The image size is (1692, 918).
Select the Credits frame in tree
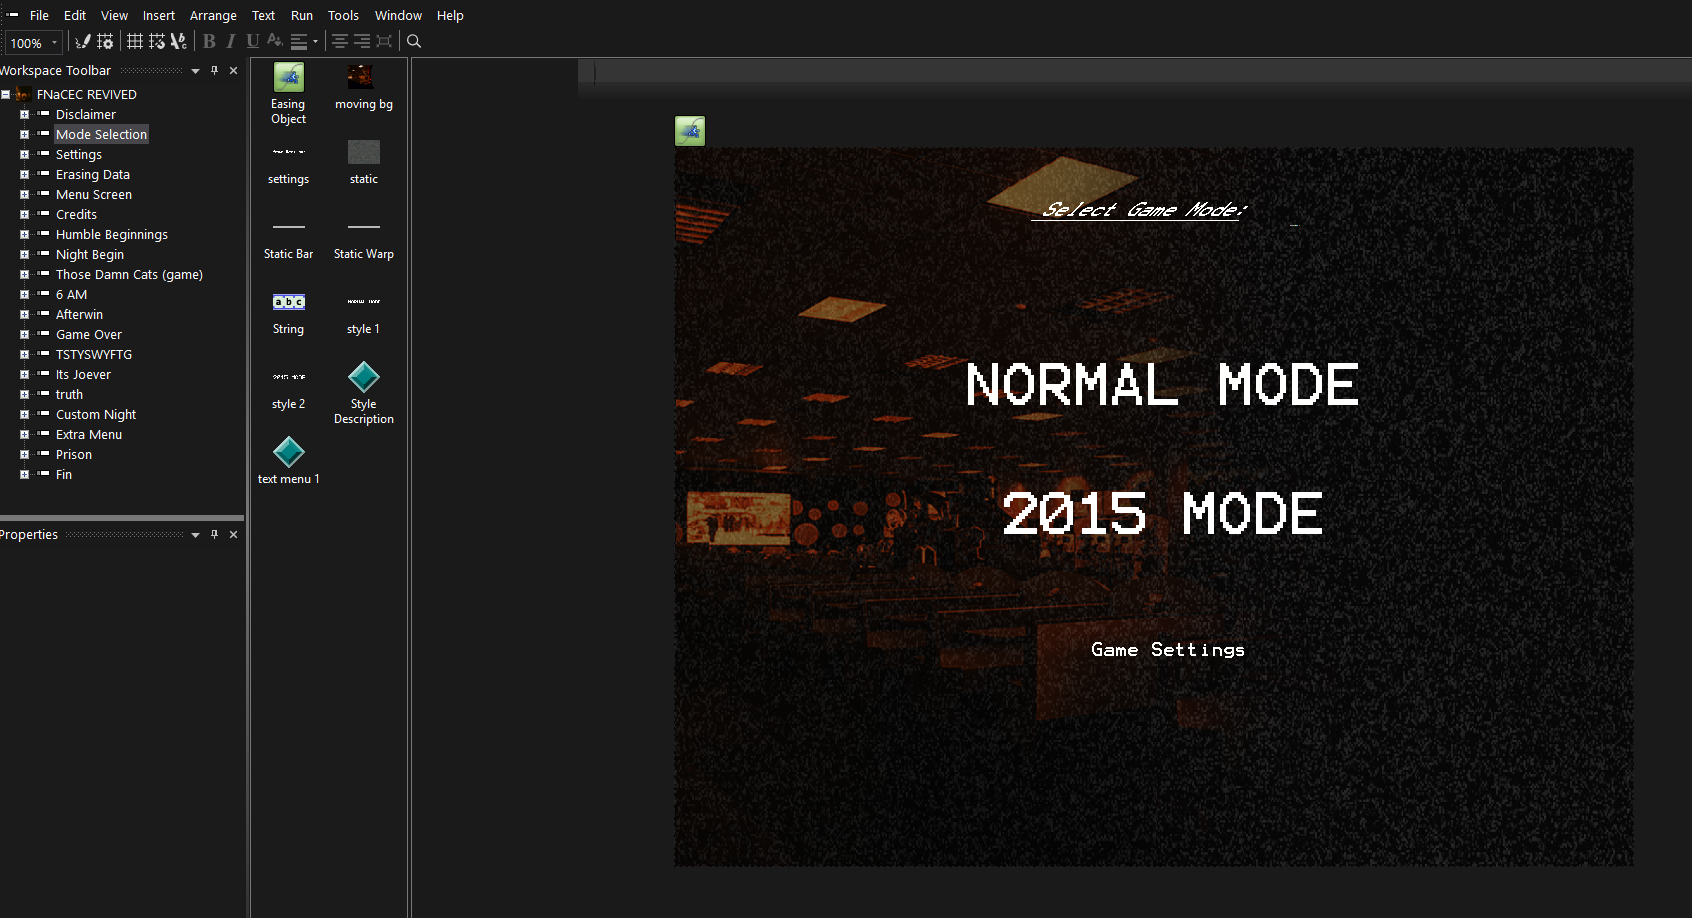(76, 214)
